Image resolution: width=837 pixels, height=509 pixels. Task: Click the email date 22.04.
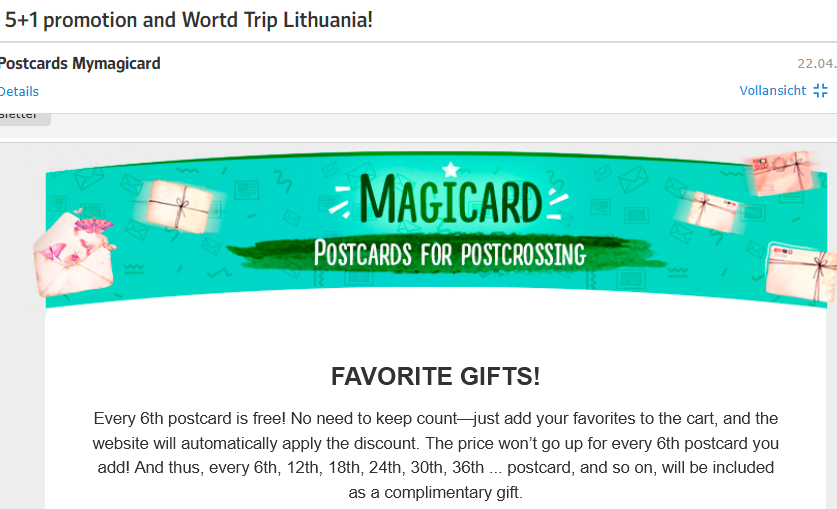(x=815, y=64)
